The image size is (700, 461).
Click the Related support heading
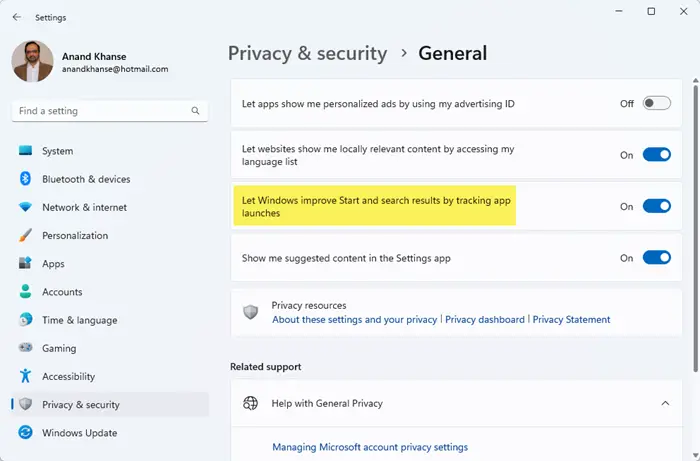click(x=266, y=367)
